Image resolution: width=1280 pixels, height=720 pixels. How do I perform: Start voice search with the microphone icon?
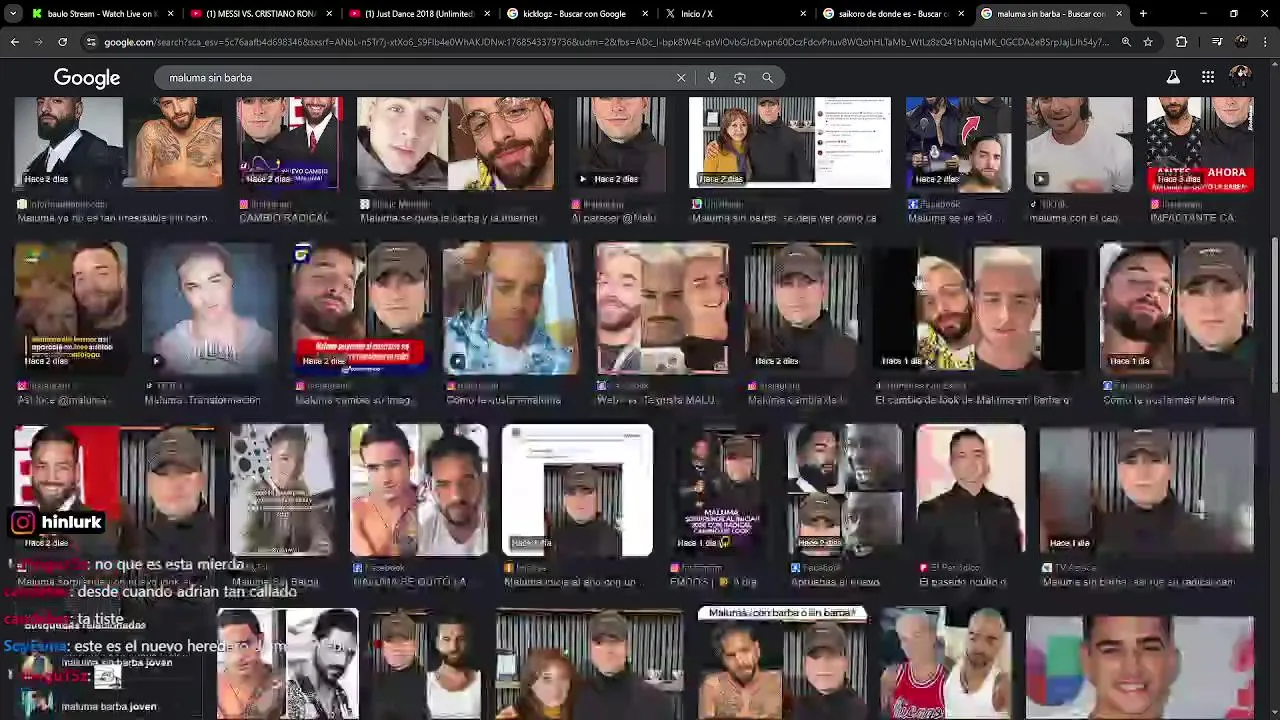(x=712, y=78)
